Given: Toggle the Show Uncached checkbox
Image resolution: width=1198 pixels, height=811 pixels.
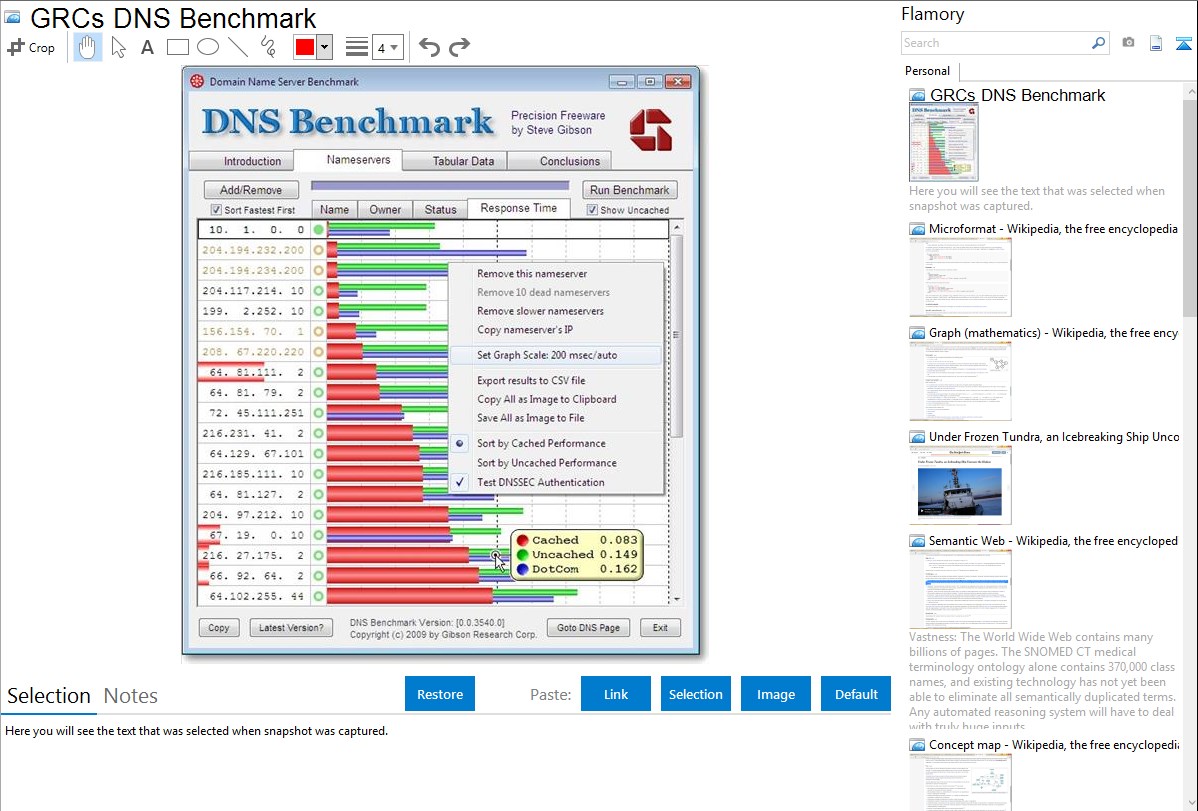Looking at the screenshot, I should pos(592,210).
